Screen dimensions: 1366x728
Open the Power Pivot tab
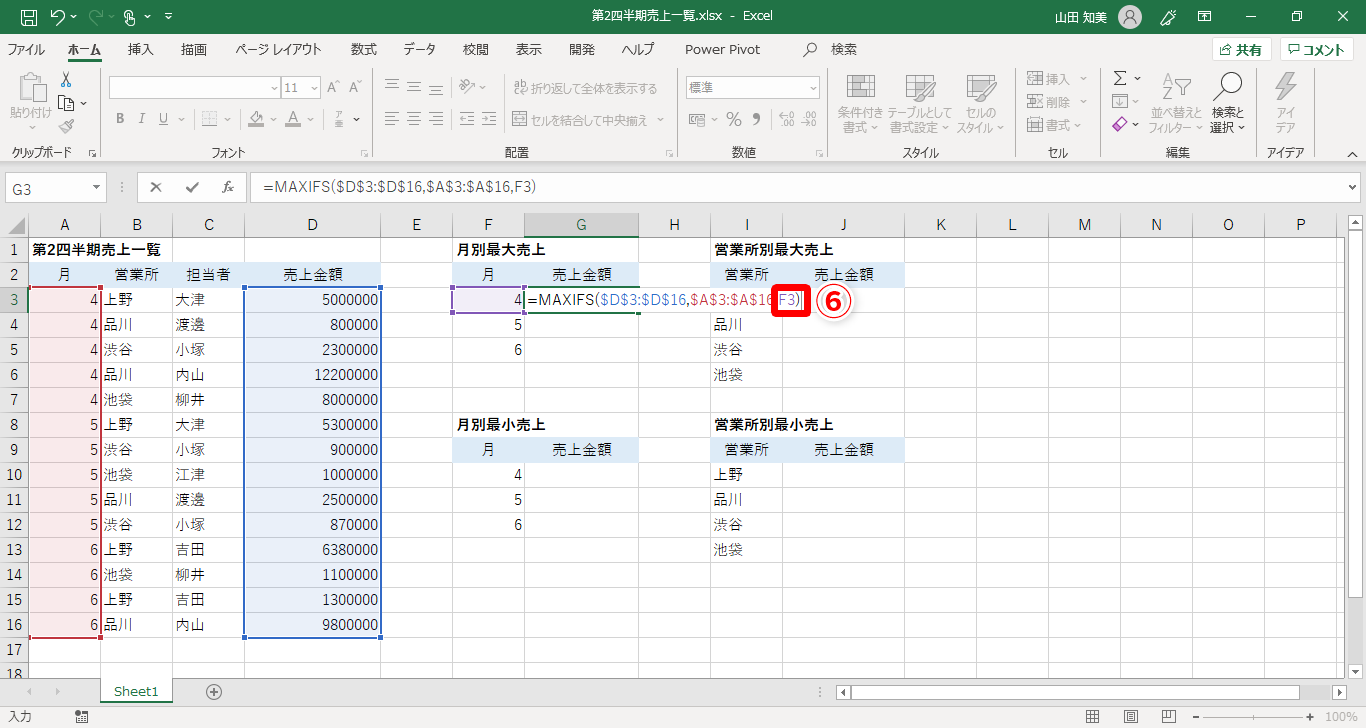point(723,49)
